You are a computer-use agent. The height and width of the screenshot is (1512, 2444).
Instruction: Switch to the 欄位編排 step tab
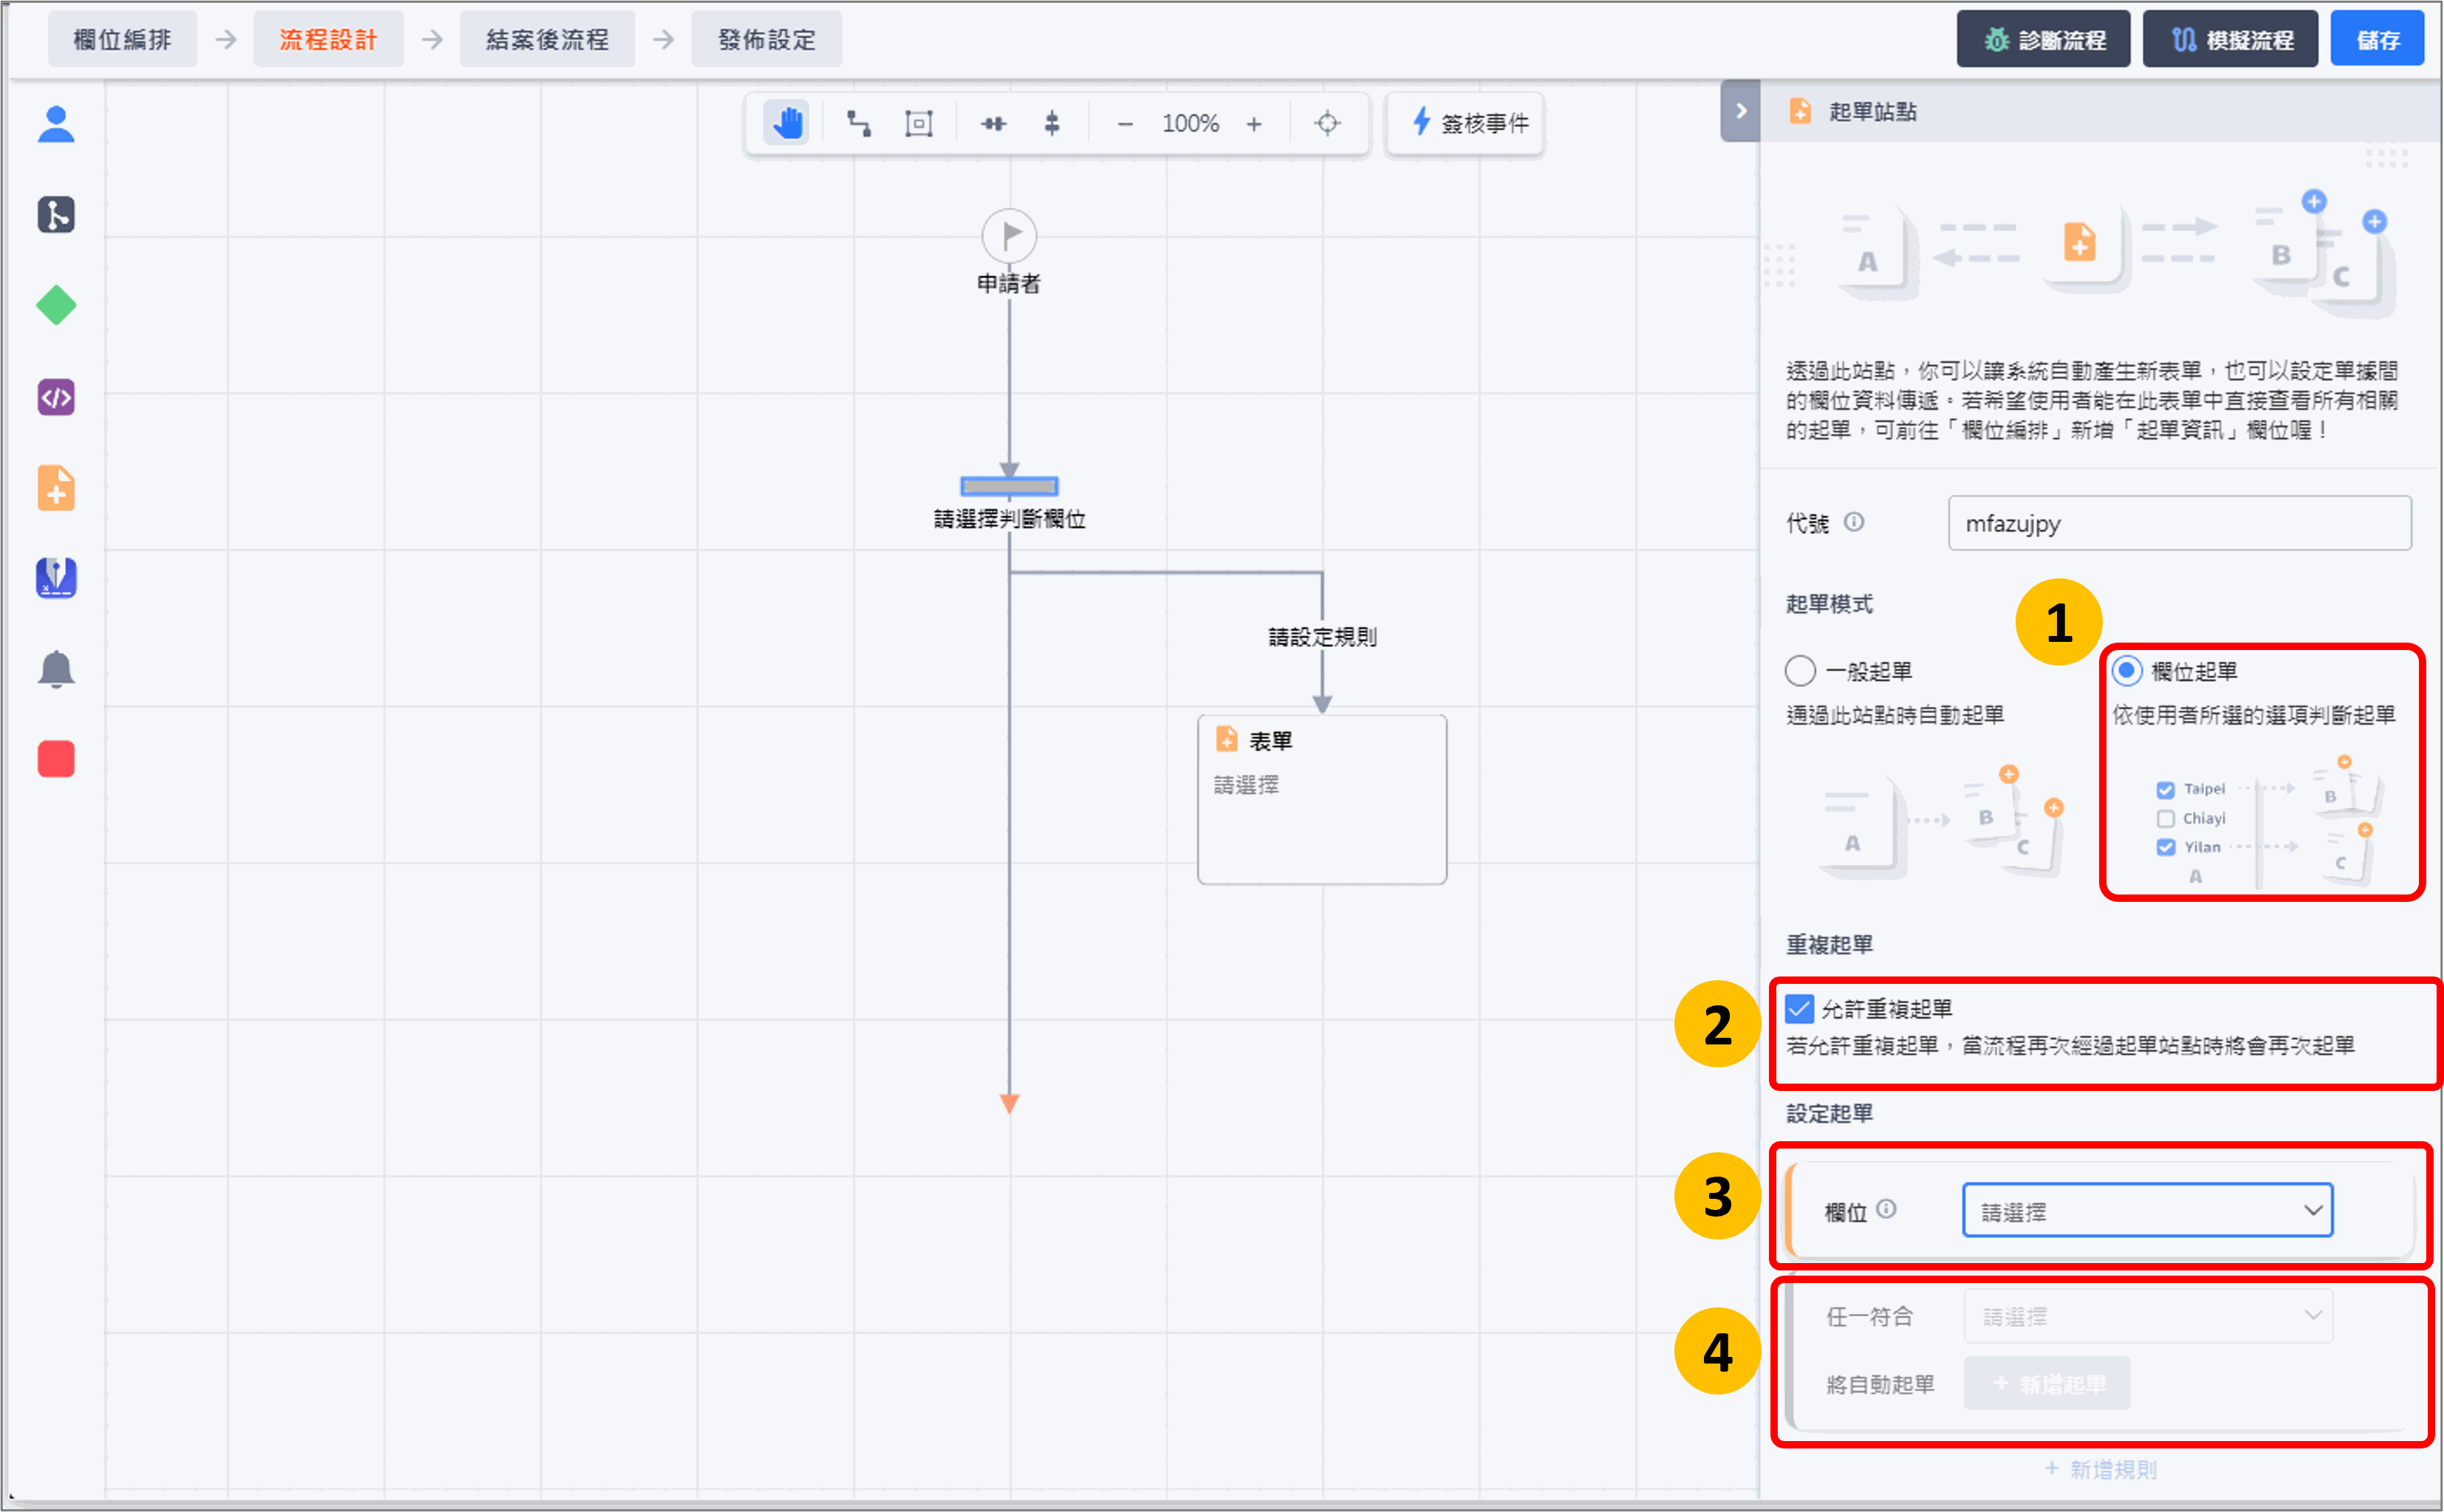coord(122,40)
